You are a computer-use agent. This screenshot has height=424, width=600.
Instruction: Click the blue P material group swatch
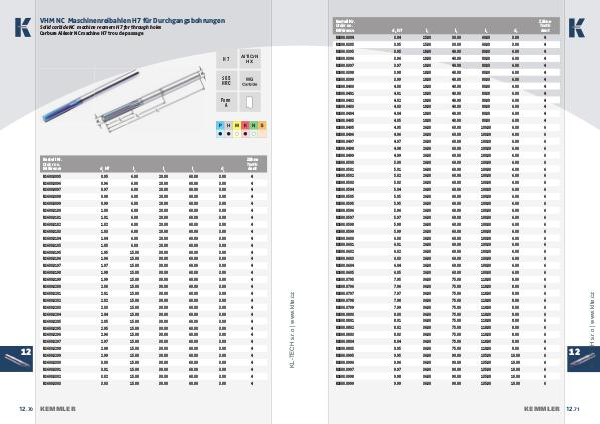[220, 126]
